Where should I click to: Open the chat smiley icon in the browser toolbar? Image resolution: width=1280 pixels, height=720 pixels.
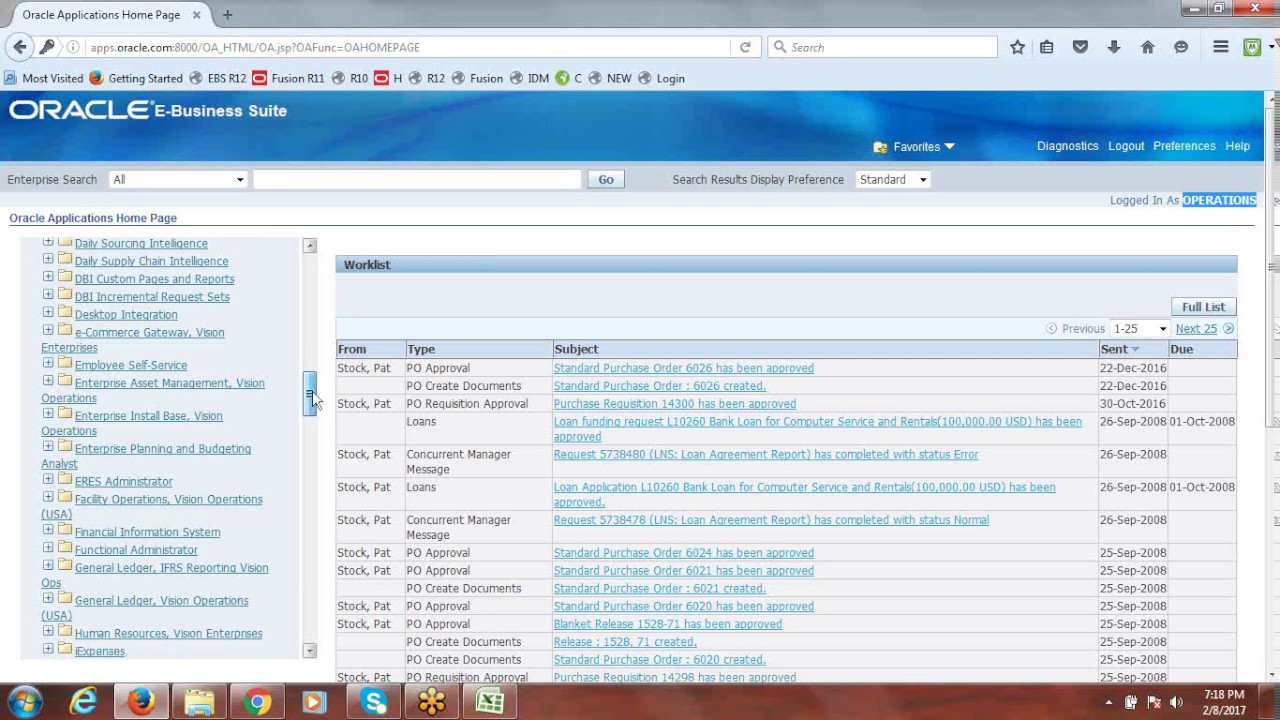1181,47
